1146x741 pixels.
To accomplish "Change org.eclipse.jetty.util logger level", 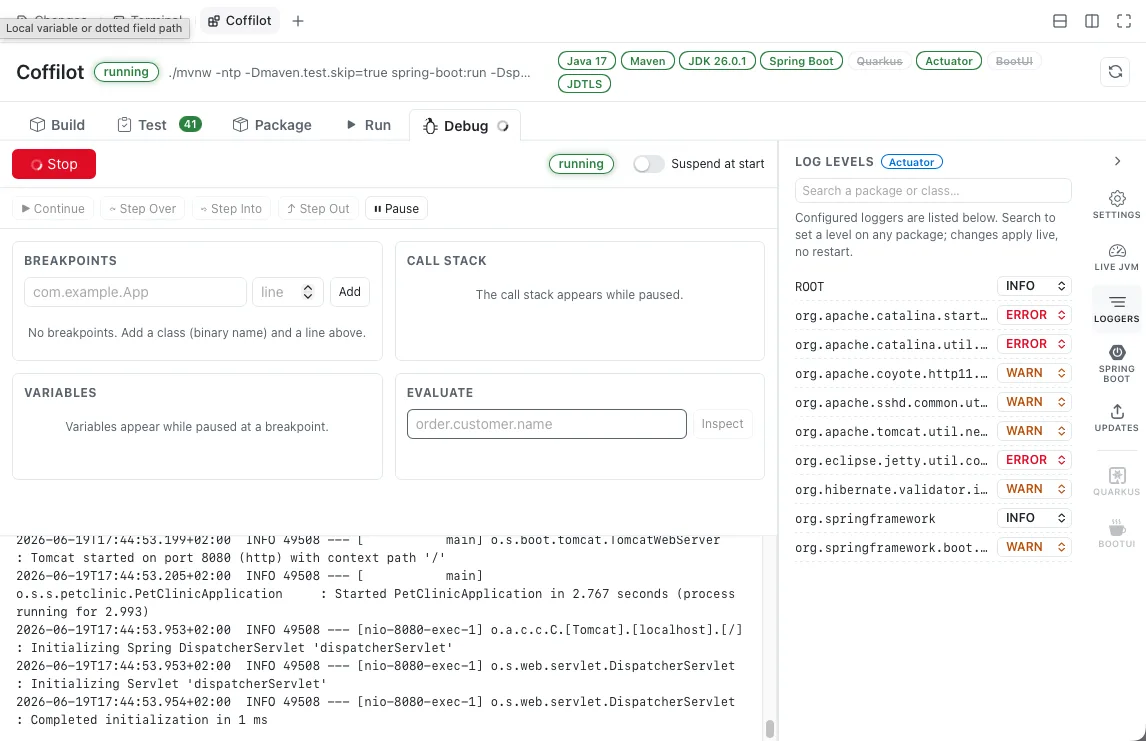I will click(1033, 460).
